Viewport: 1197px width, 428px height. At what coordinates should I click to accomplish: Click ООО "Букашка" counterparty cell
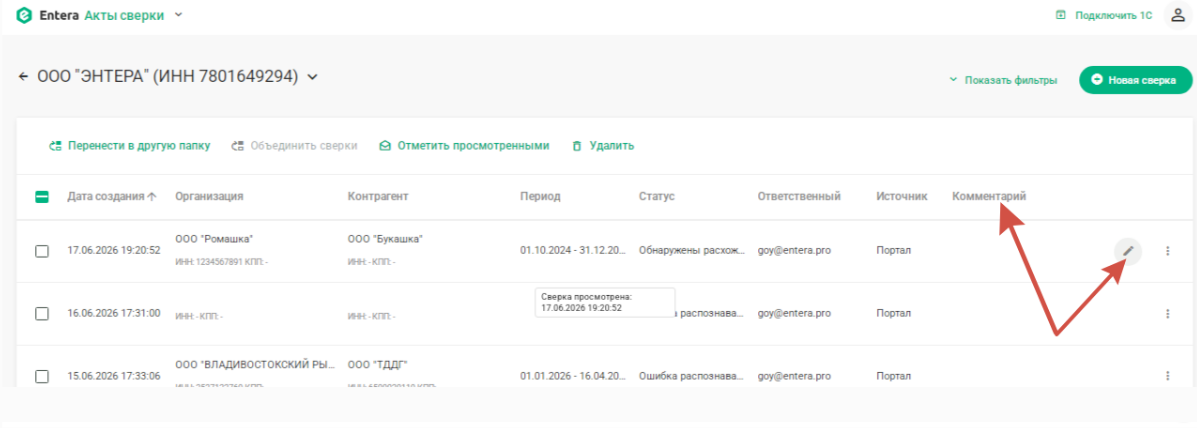click(385, 239)
